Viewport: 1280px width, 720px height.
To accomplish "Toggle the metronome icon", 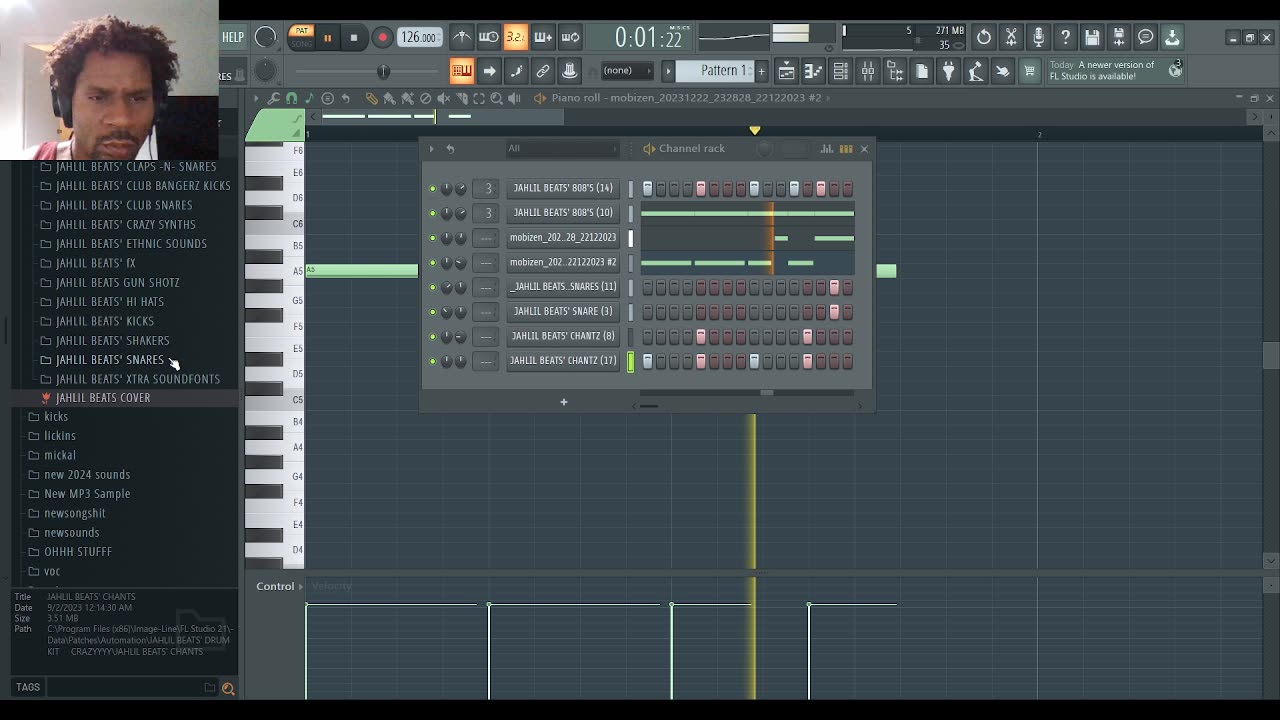I will point(462,38).
